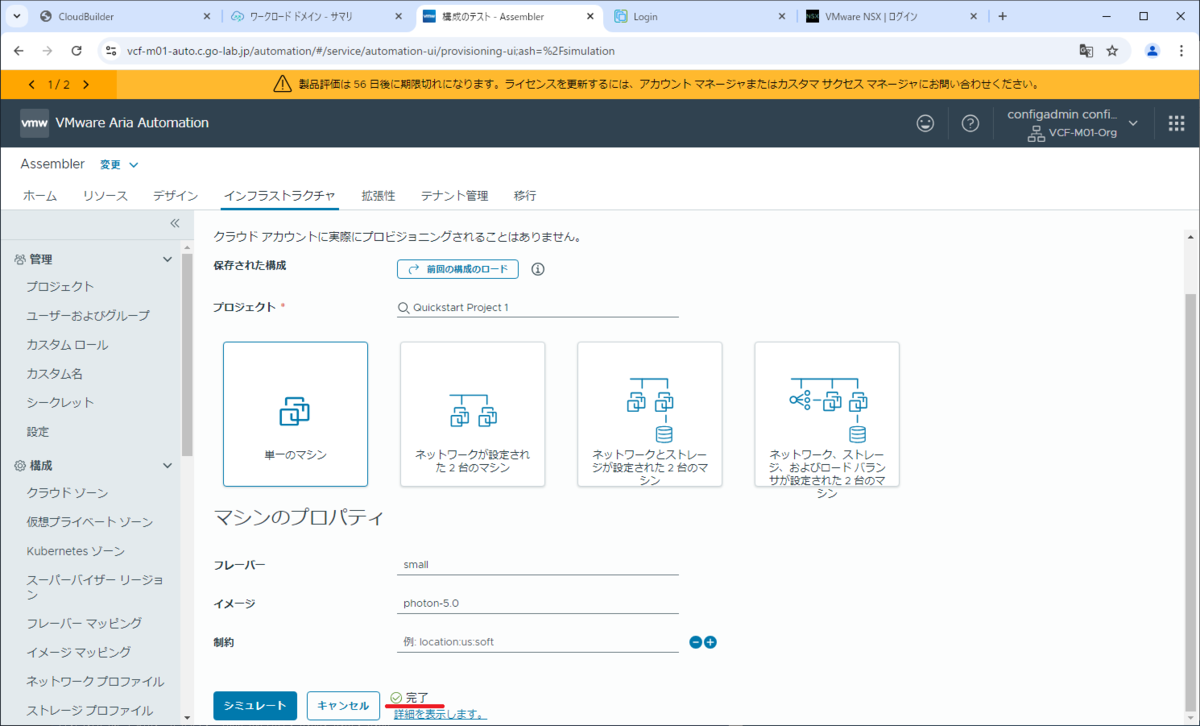The image size is (1200, 726).
Task: Click the VMware vmw logo
Action: (x=34, y=123)
